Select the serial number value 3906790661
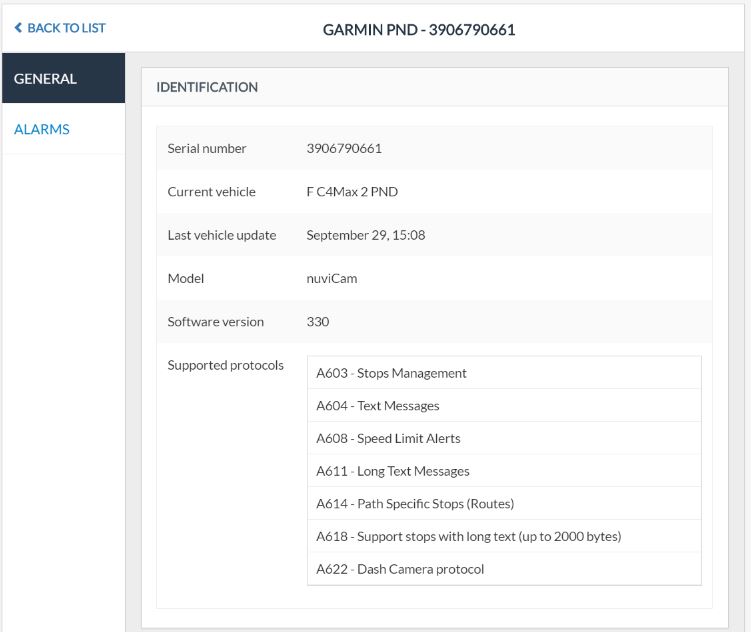Image resolution: width=751 pixels, height=632 pixels. [344, 148]
